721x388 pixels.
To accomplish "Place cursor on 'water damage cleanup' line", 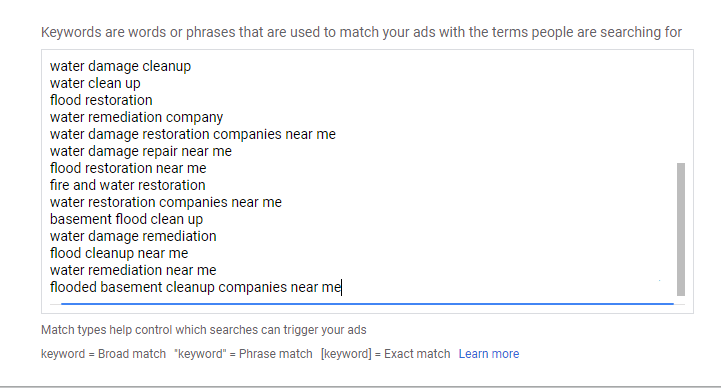I will point(120,66).
